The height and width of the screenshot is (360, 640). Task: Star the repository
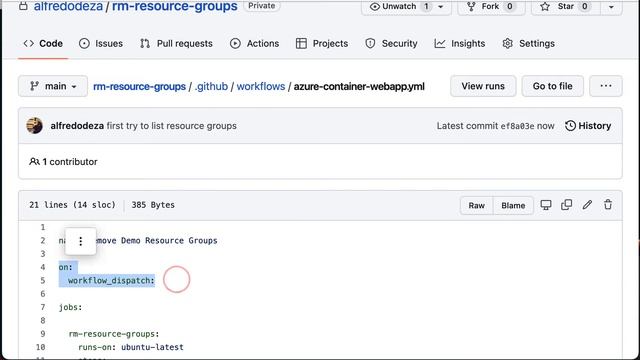click(565, 7)
